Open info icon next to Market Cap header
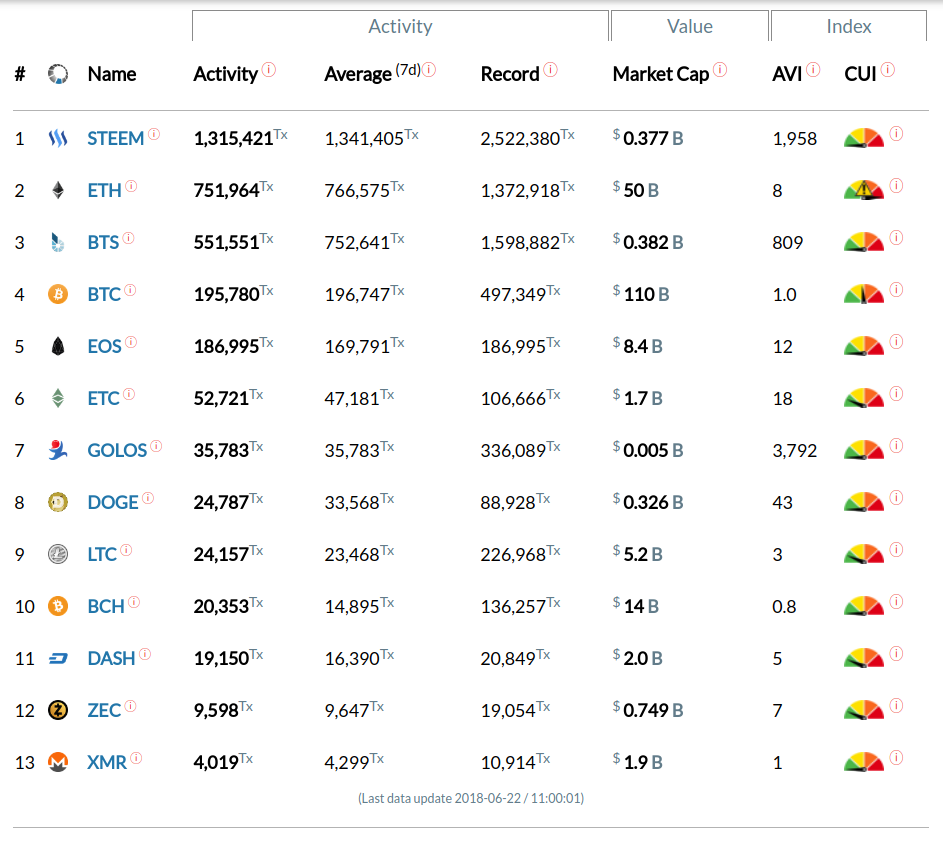This screenshot has width=943, height=851. point(720,70)
